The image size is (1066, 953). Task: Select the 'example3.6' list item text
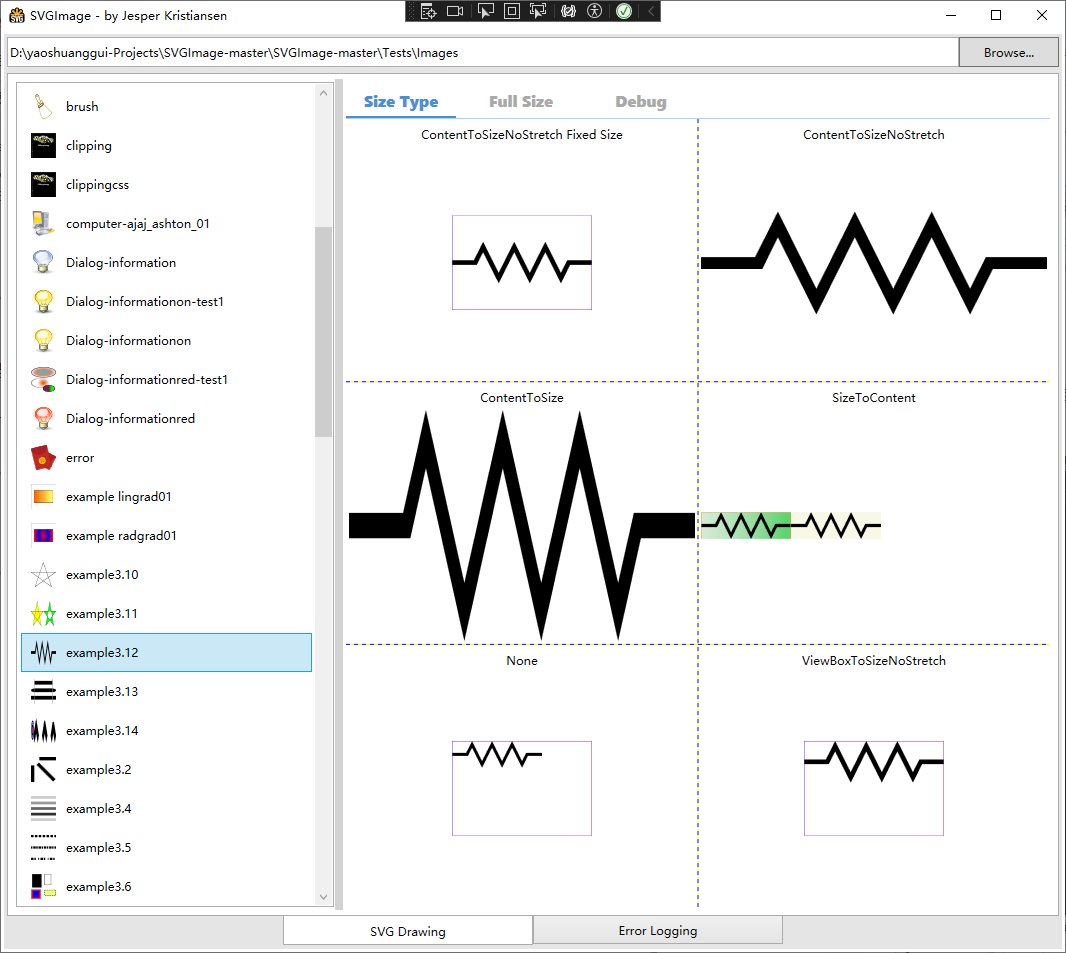click(99, 886)
